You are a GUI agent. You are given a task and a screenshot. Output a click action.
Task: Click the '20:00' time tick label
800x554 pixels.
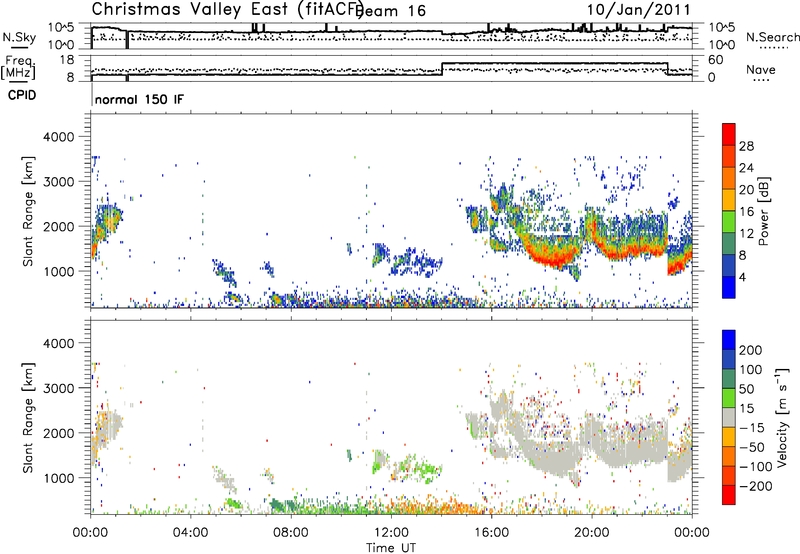[592, 533]
